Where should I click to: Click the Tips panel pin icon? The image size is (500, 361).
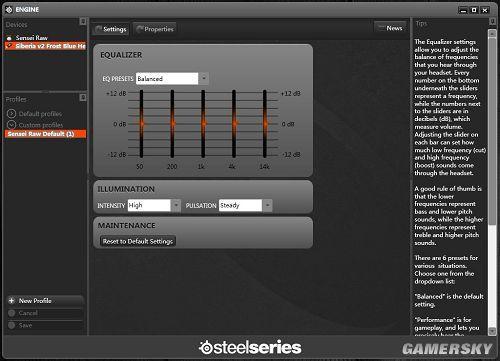[x=492, y=21]
